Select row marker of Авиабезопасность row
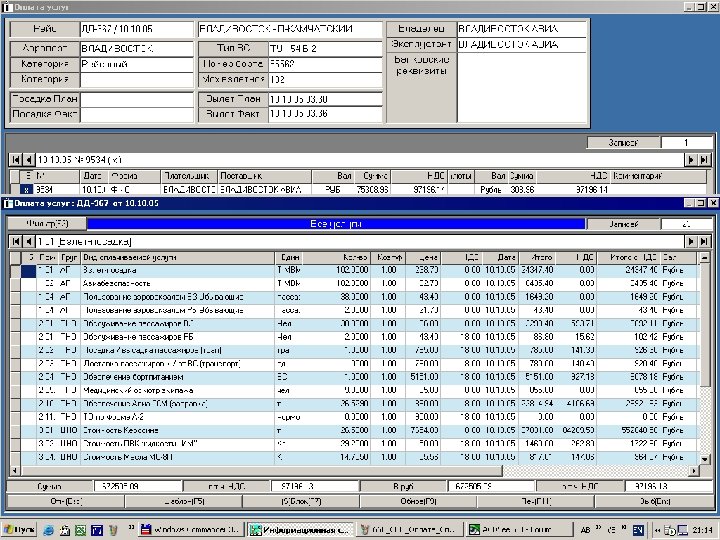This screenshot has height=540, width=720. [15, 284]
